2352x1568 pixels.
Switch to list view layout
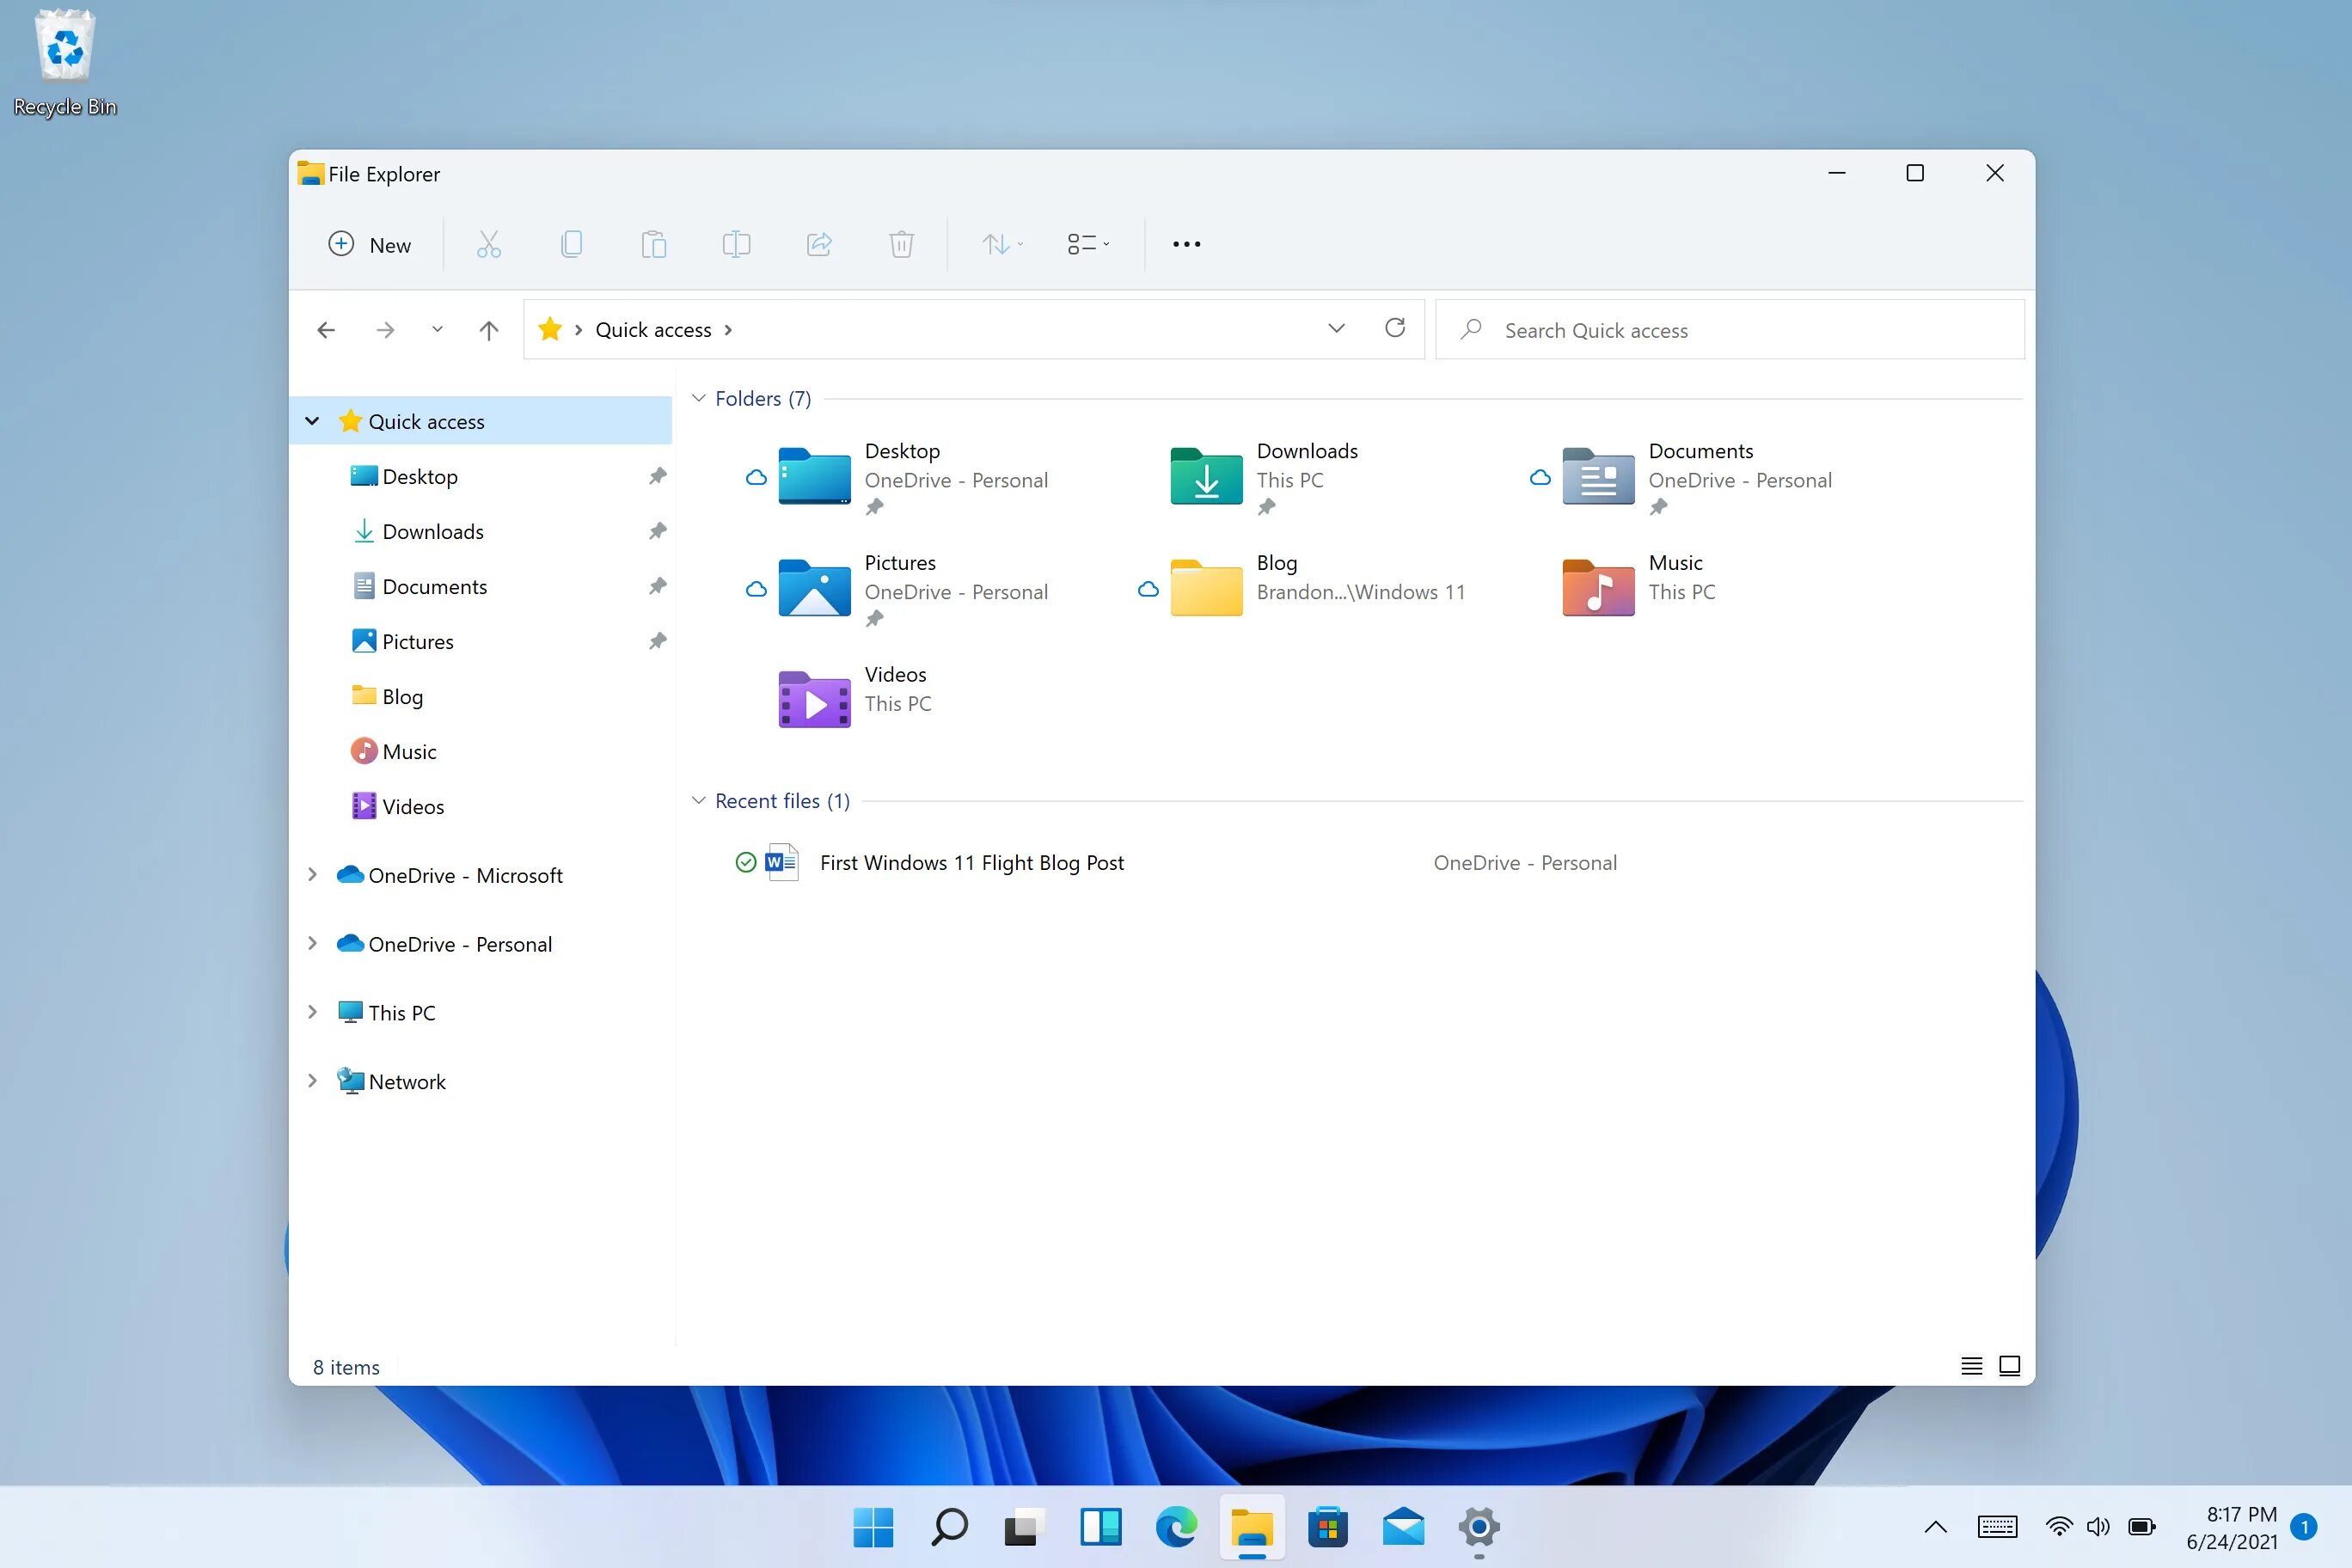click(1972, 1365)
